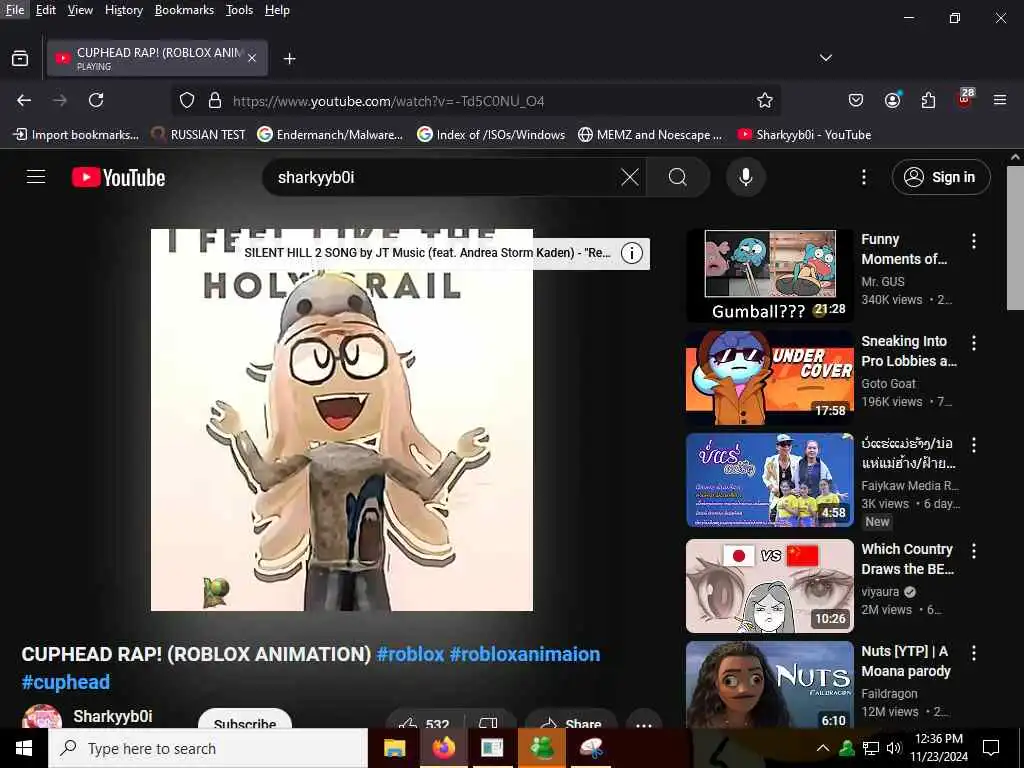Screen dimensions: 1024x768
Task: Open a new browser tab
Action: tap(289, 59)
